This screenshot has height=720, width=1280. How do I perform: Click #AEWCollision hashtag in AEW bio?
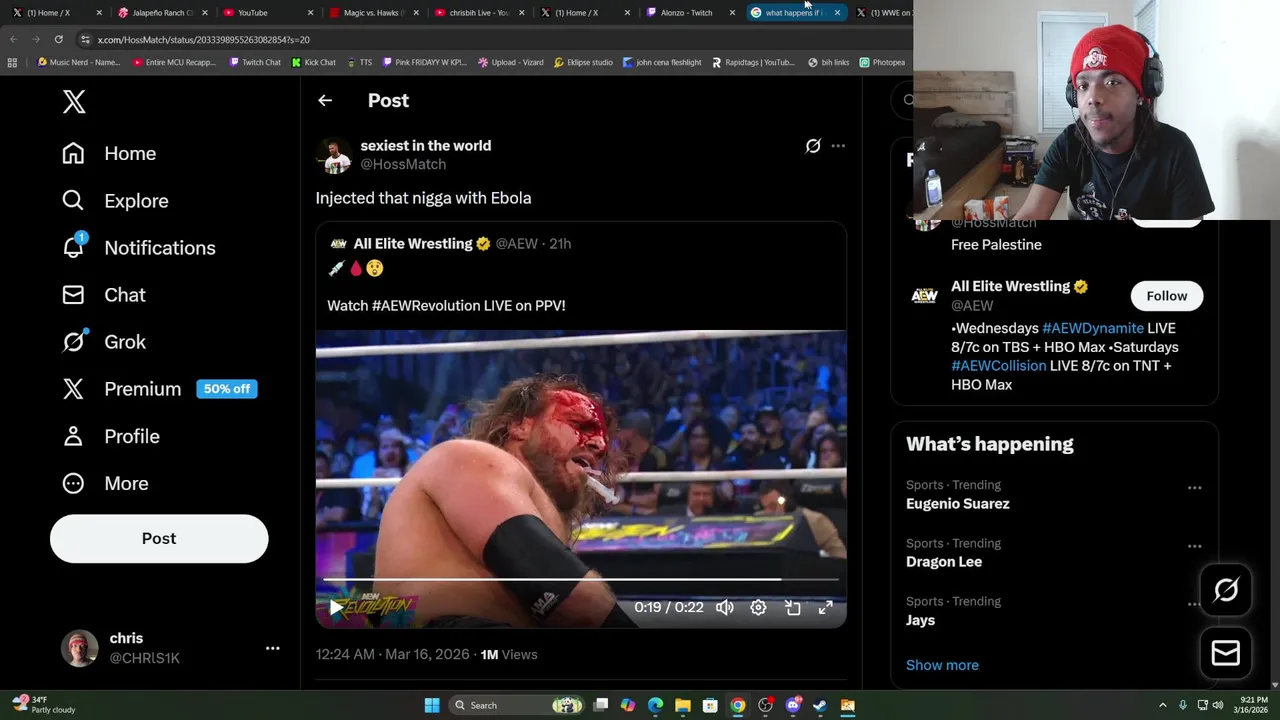[999, 366]
